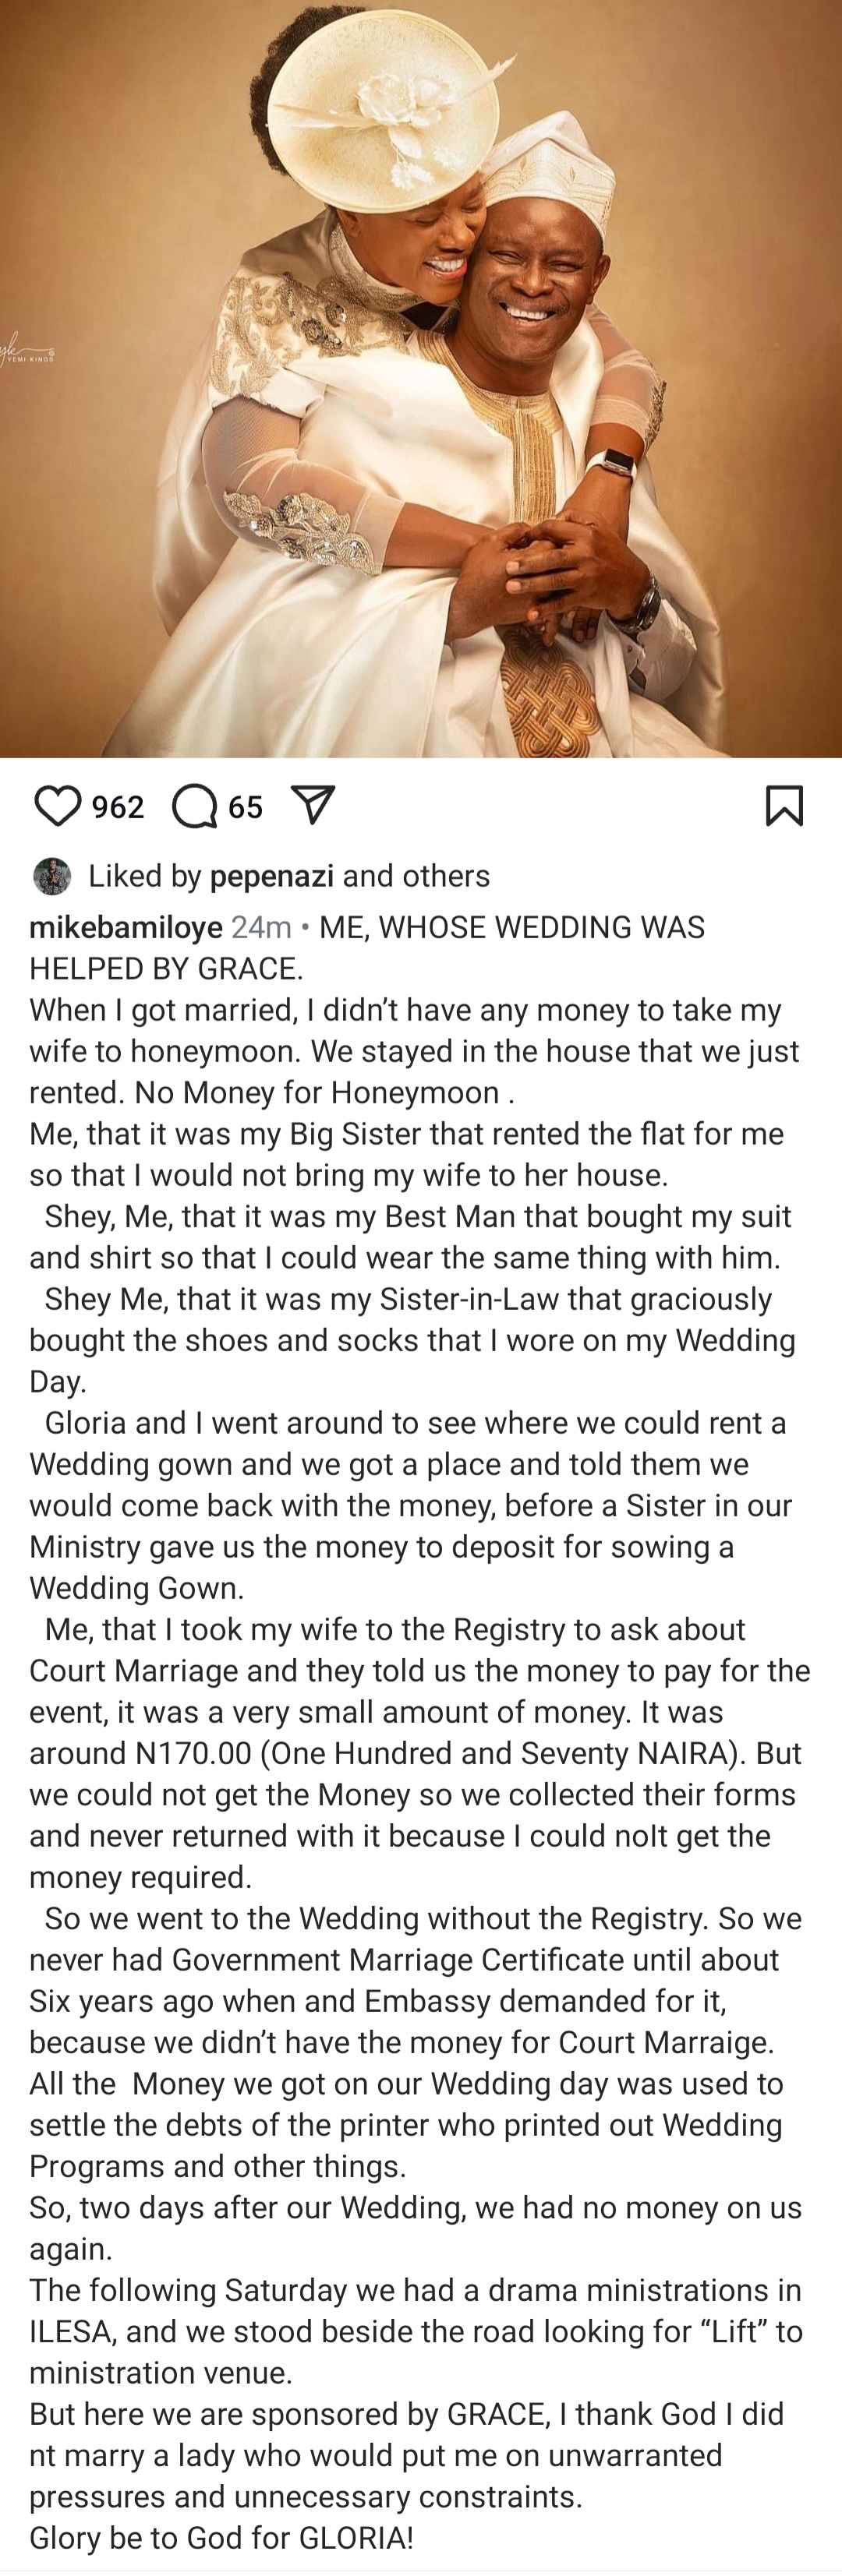Open comments via the speech bubble icon

tap(194, 806)
